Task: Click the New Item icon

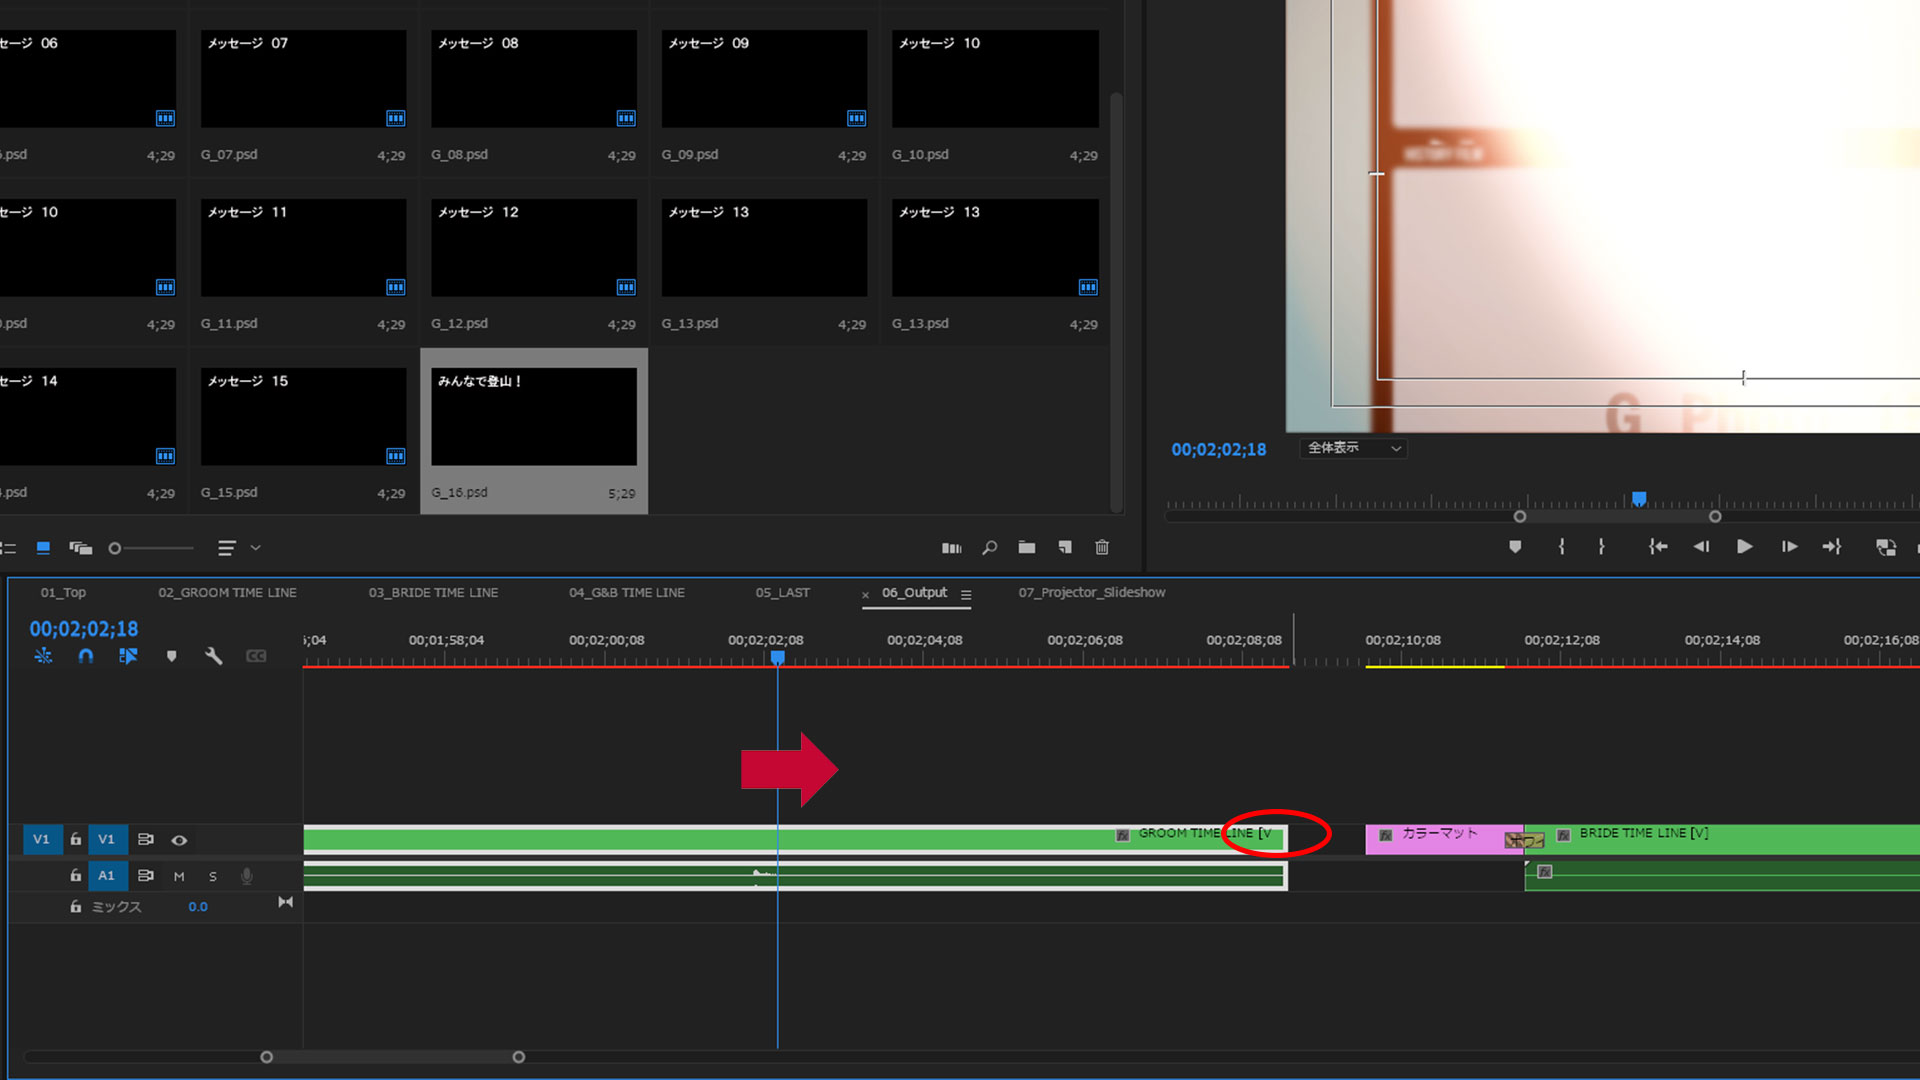Action: (x=1065, y=548)
